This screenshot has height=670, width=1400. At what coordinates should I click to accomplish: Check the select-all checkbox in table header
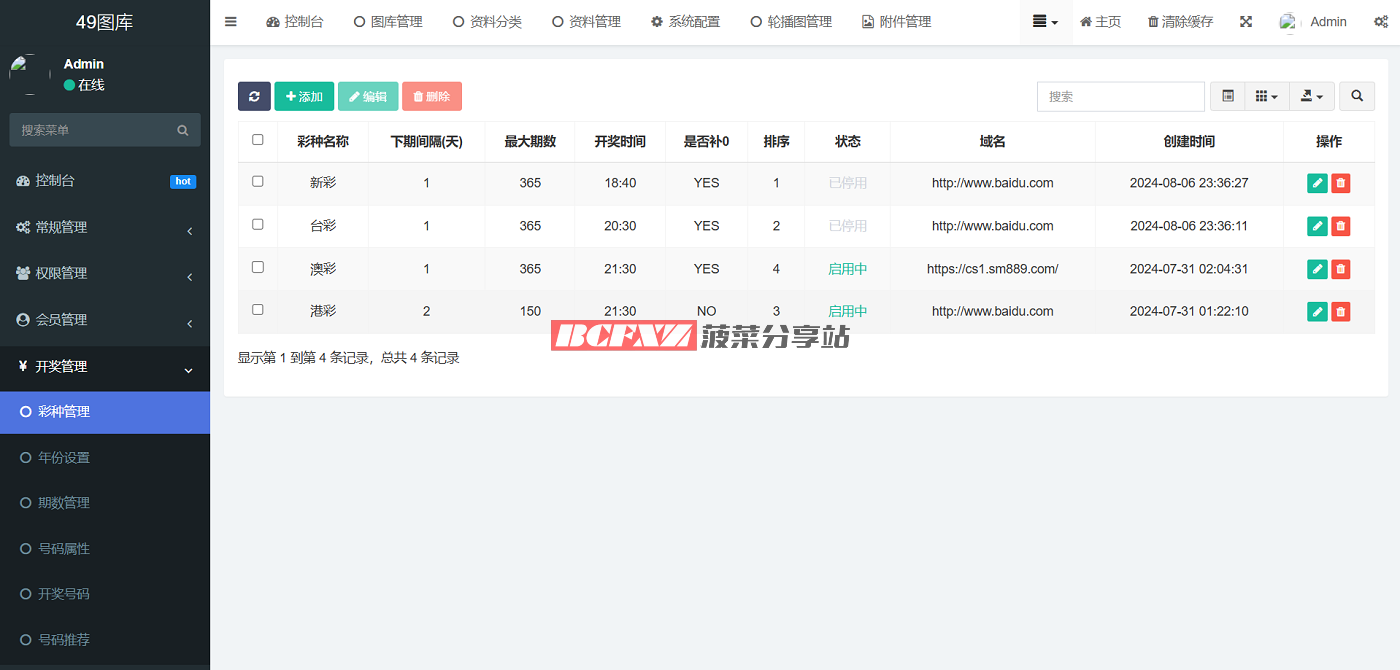[258, 140]
